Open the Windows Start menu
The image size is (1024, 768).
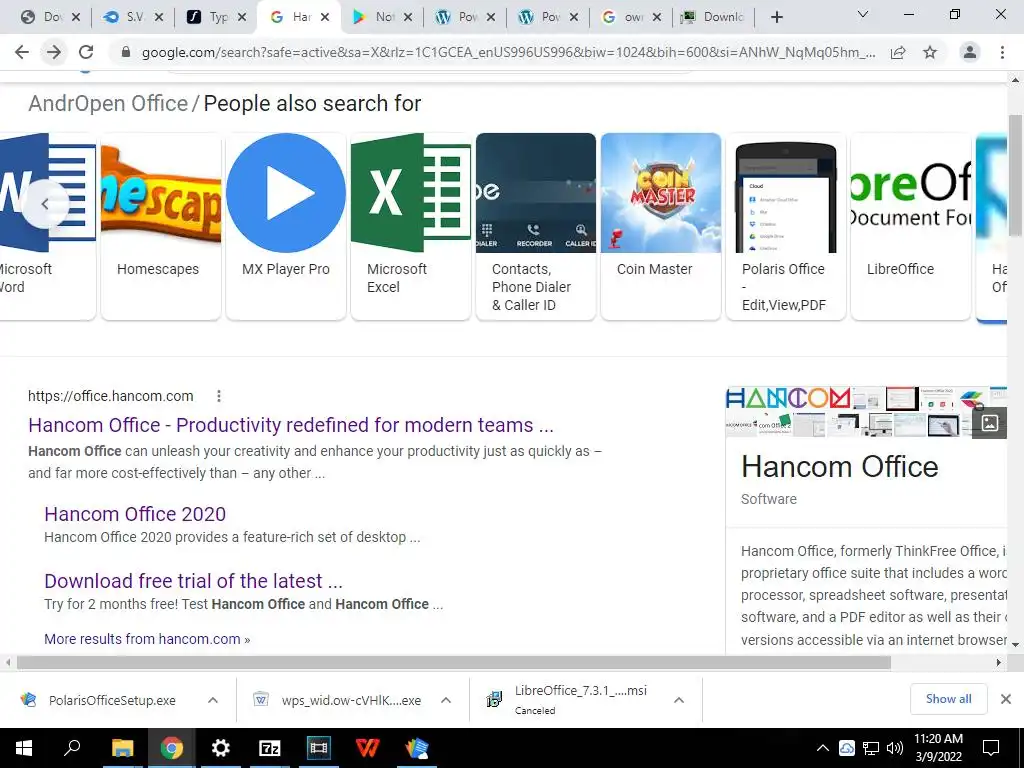24,748
